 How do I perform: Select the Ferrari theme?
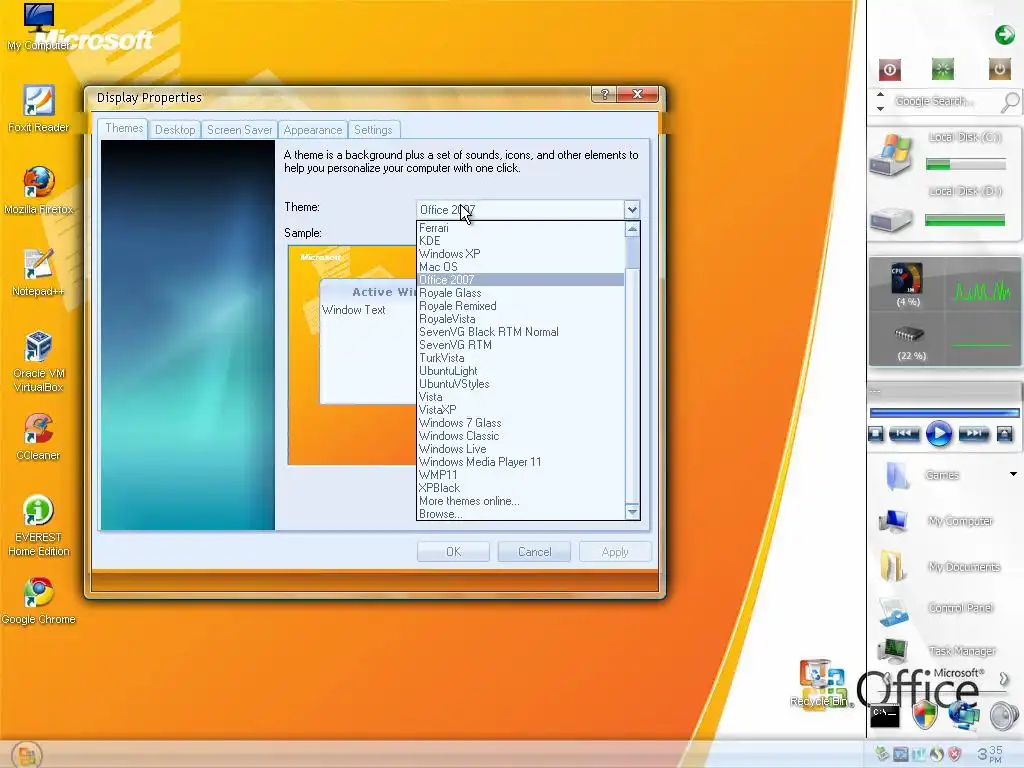click(x=520, y=228)
